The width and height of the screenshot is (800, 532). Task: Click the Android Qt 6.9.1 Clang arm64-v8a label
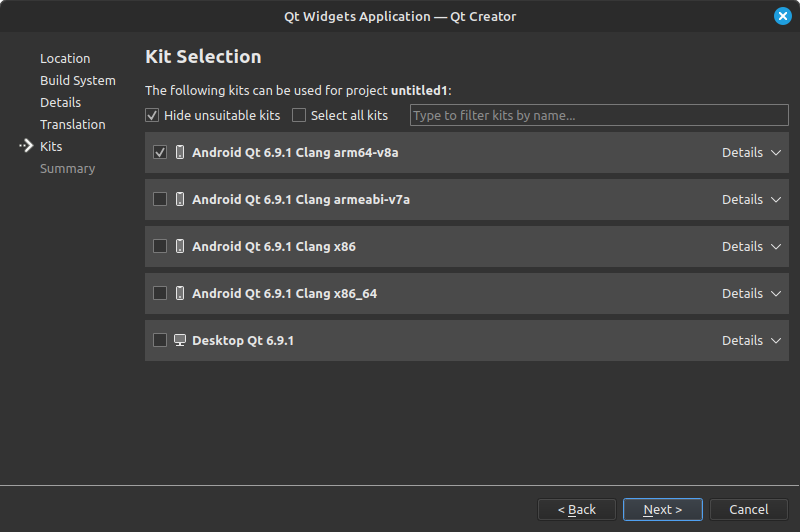(295, 153)
